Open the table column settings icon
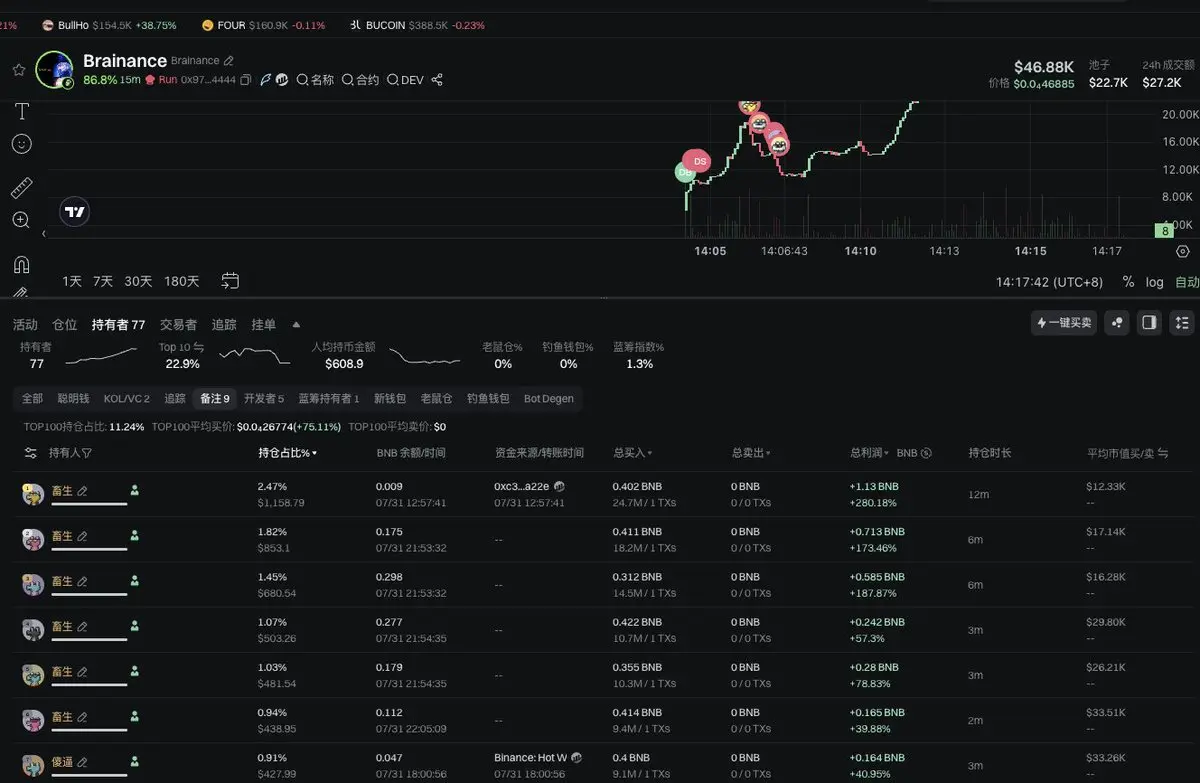 [x=30, y=453]
